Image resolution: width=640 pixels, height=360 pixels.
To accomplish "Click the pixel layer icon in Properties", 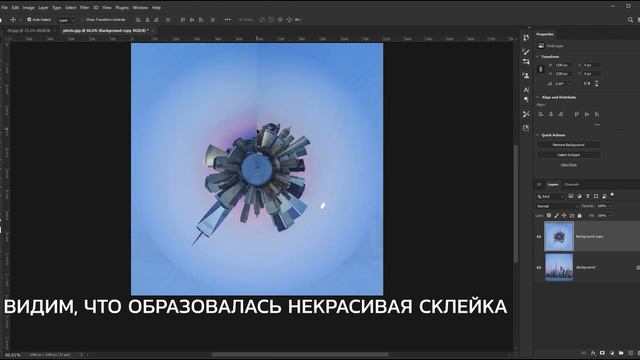I will pos(541,46).
